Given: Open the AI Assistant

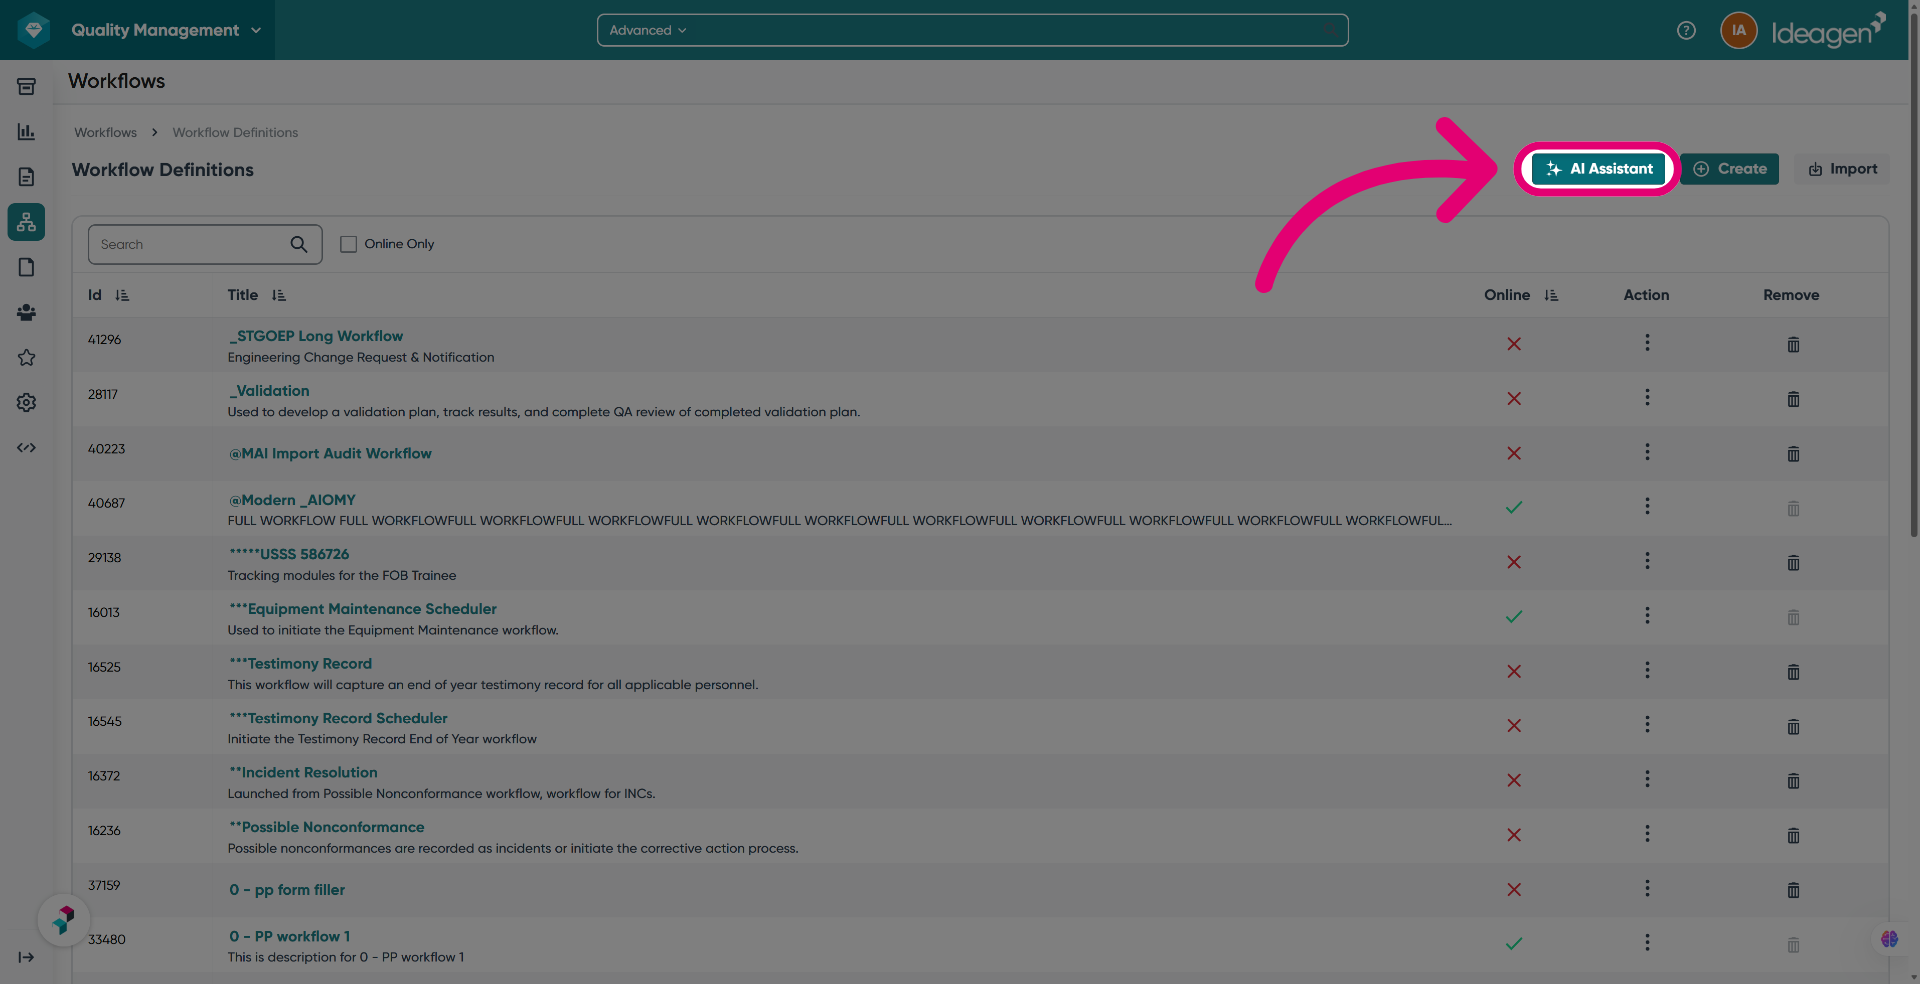Looking at the screenshot, I should [1598, 169].
